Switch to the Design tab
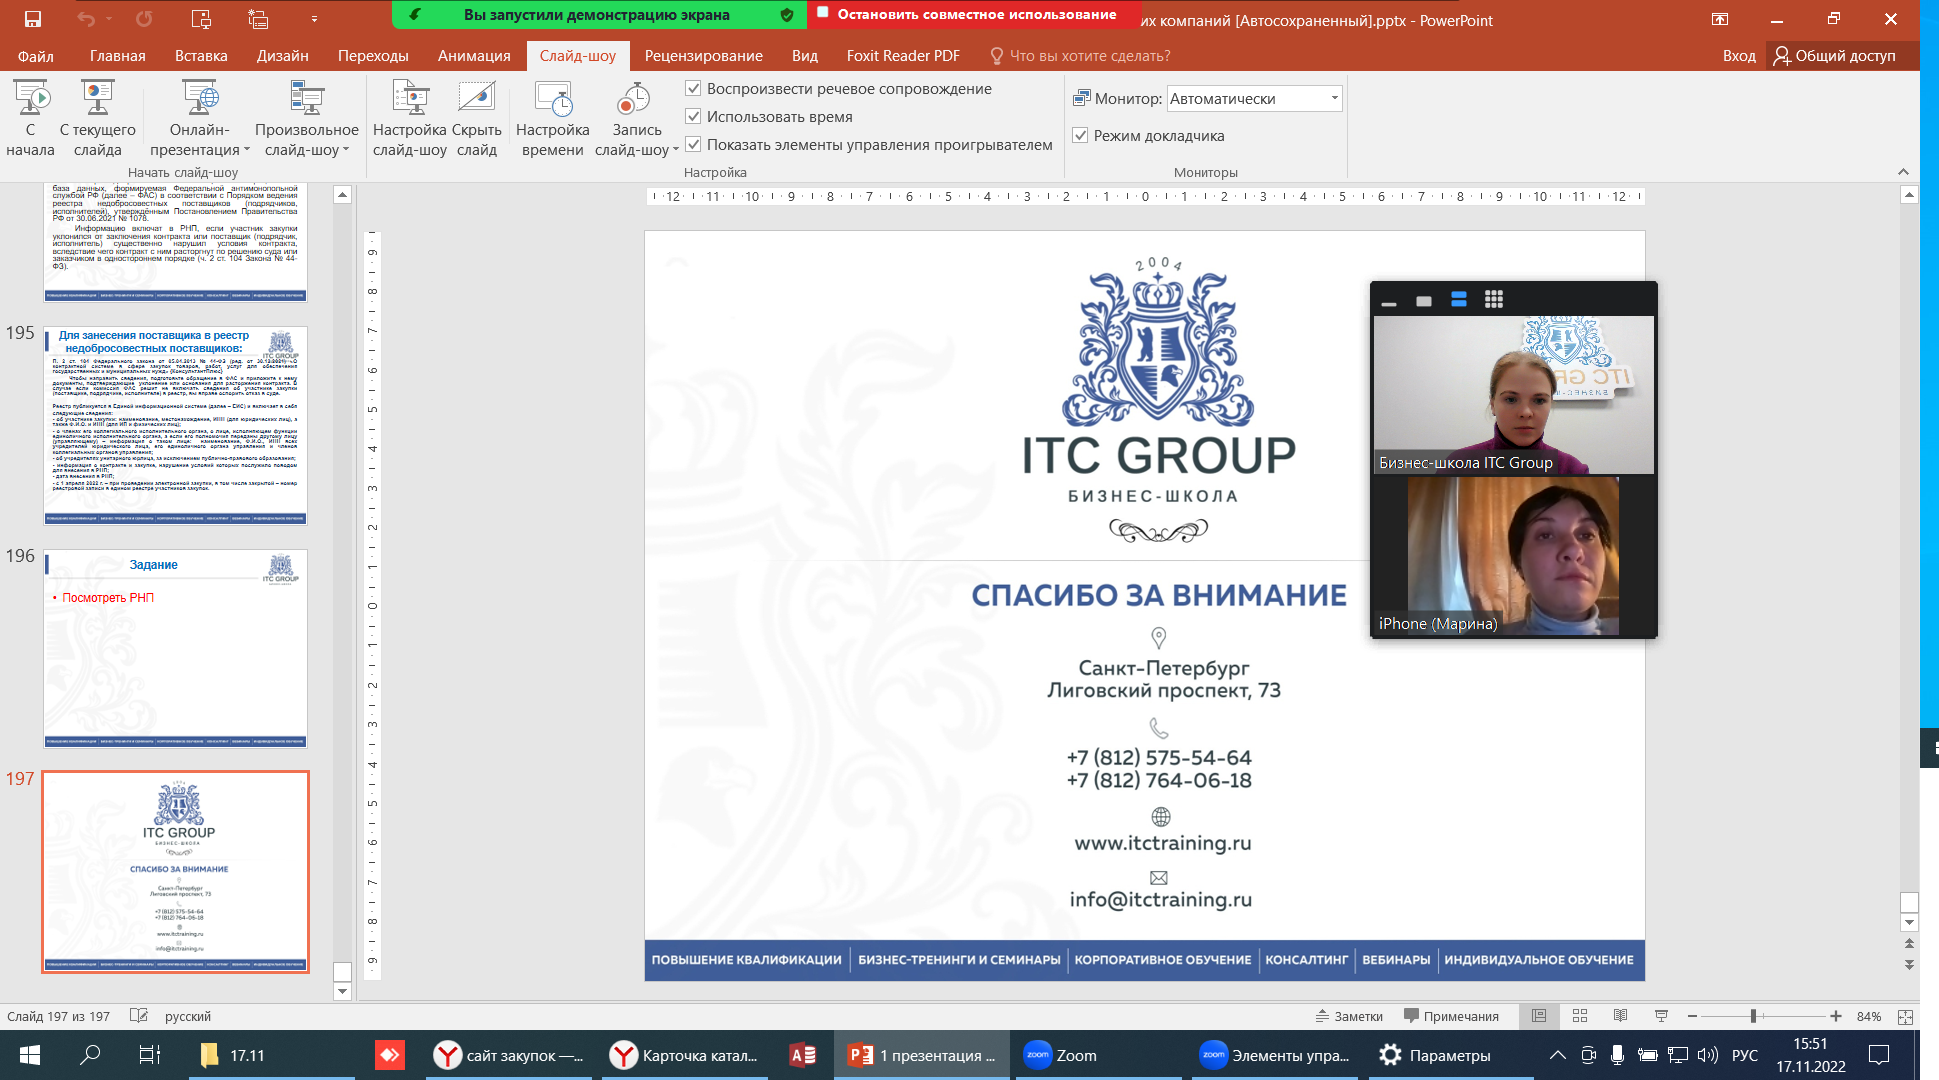 (x=283, y=56)
